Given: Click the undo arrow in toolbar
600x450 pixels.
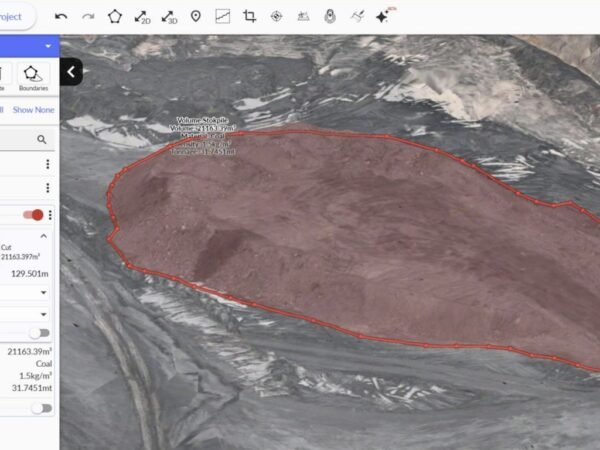Looking at the screenshot, I should (62, 16).
